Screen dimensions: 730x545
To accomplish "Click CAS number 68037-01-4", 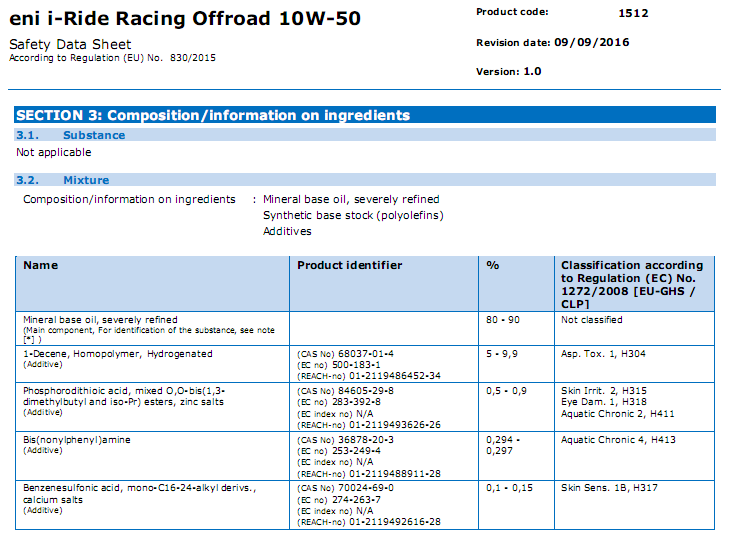I will pyautogui.click(x=365, y=354).
